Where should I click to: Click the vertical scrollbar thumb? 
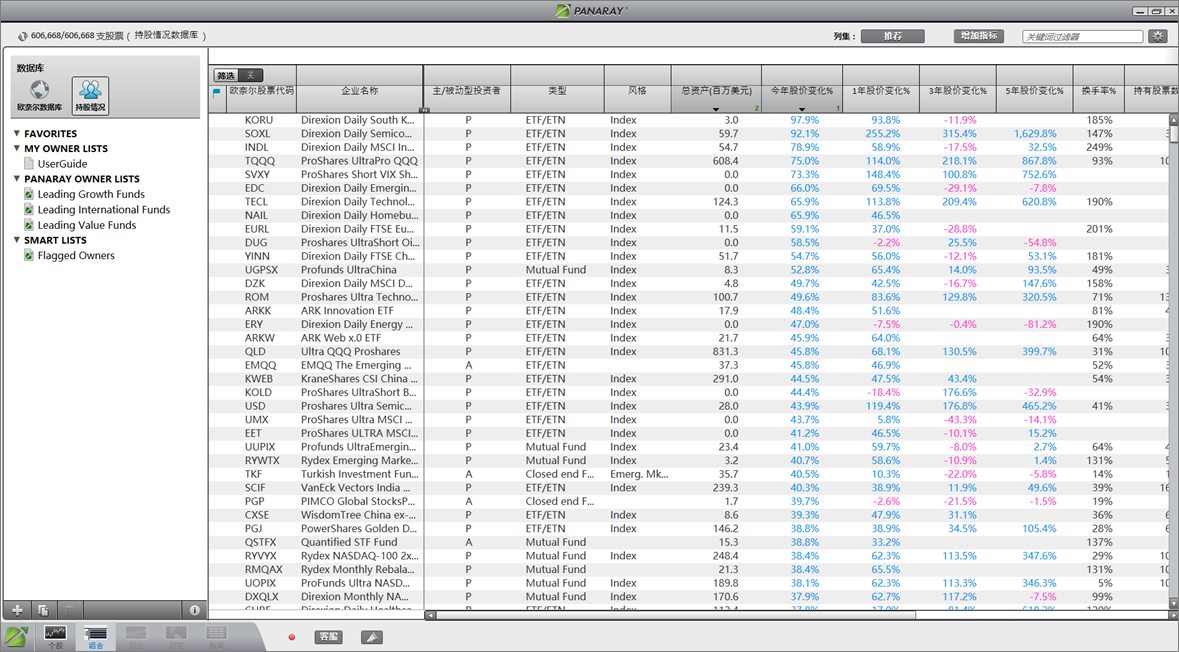[x=1174, y=133]
